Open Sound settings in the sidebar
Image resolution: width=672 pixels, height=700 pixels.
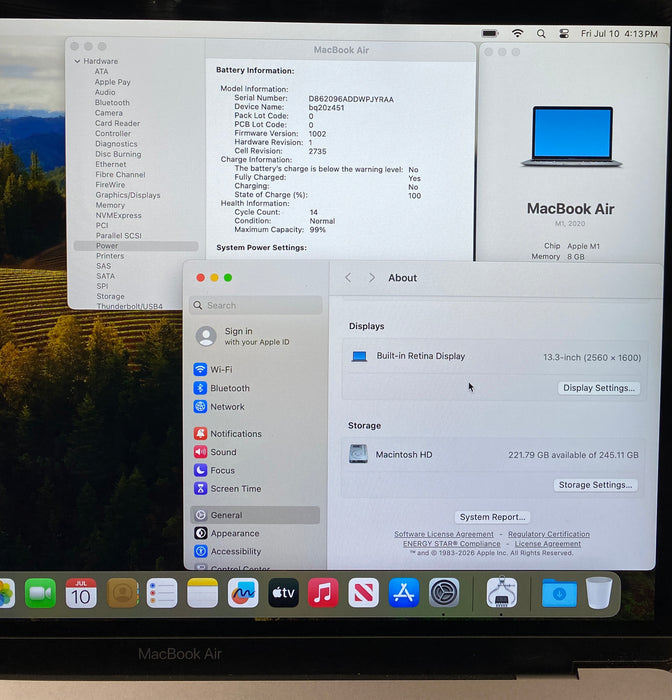255,452
